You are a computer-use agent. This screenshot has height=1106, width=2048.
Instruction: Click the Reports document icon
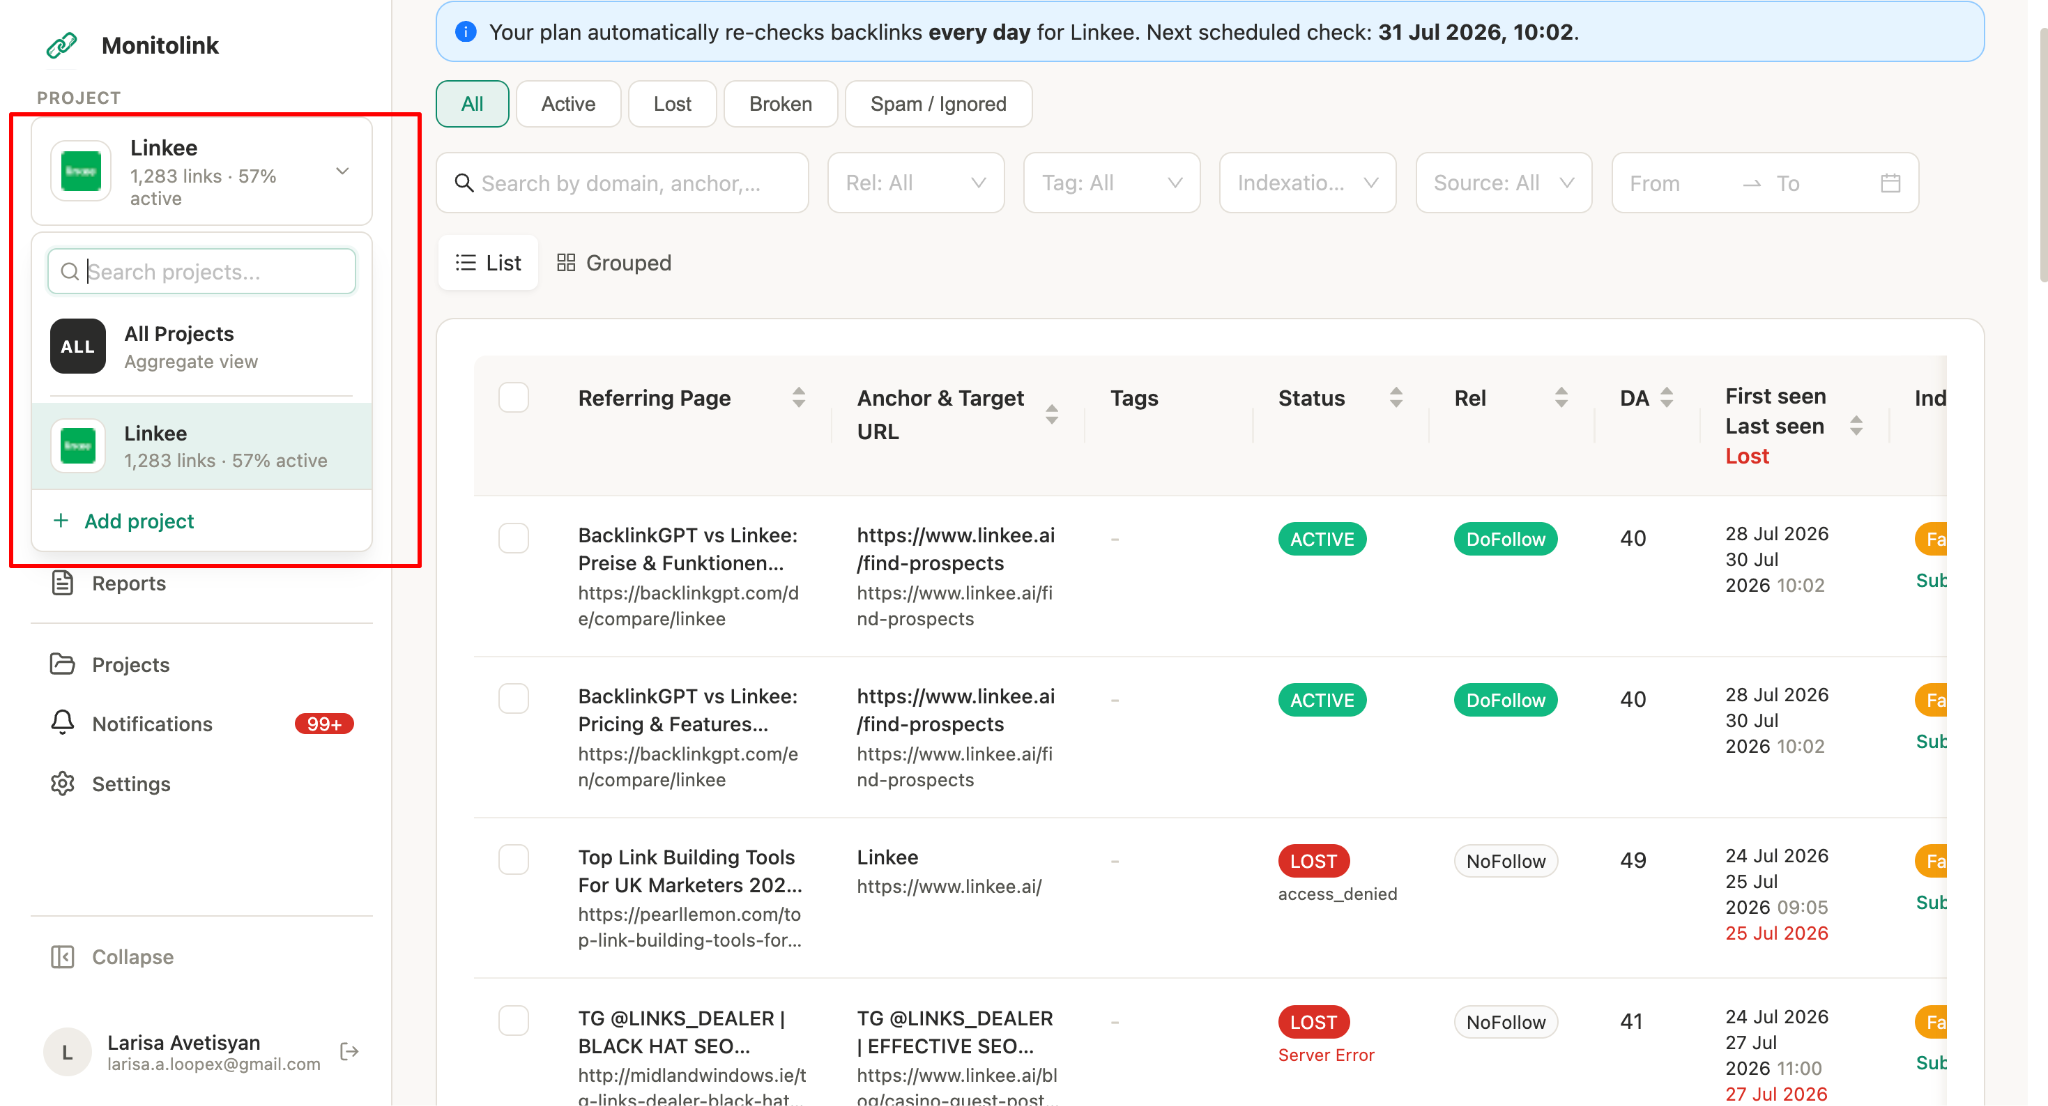tap(63, 583)
